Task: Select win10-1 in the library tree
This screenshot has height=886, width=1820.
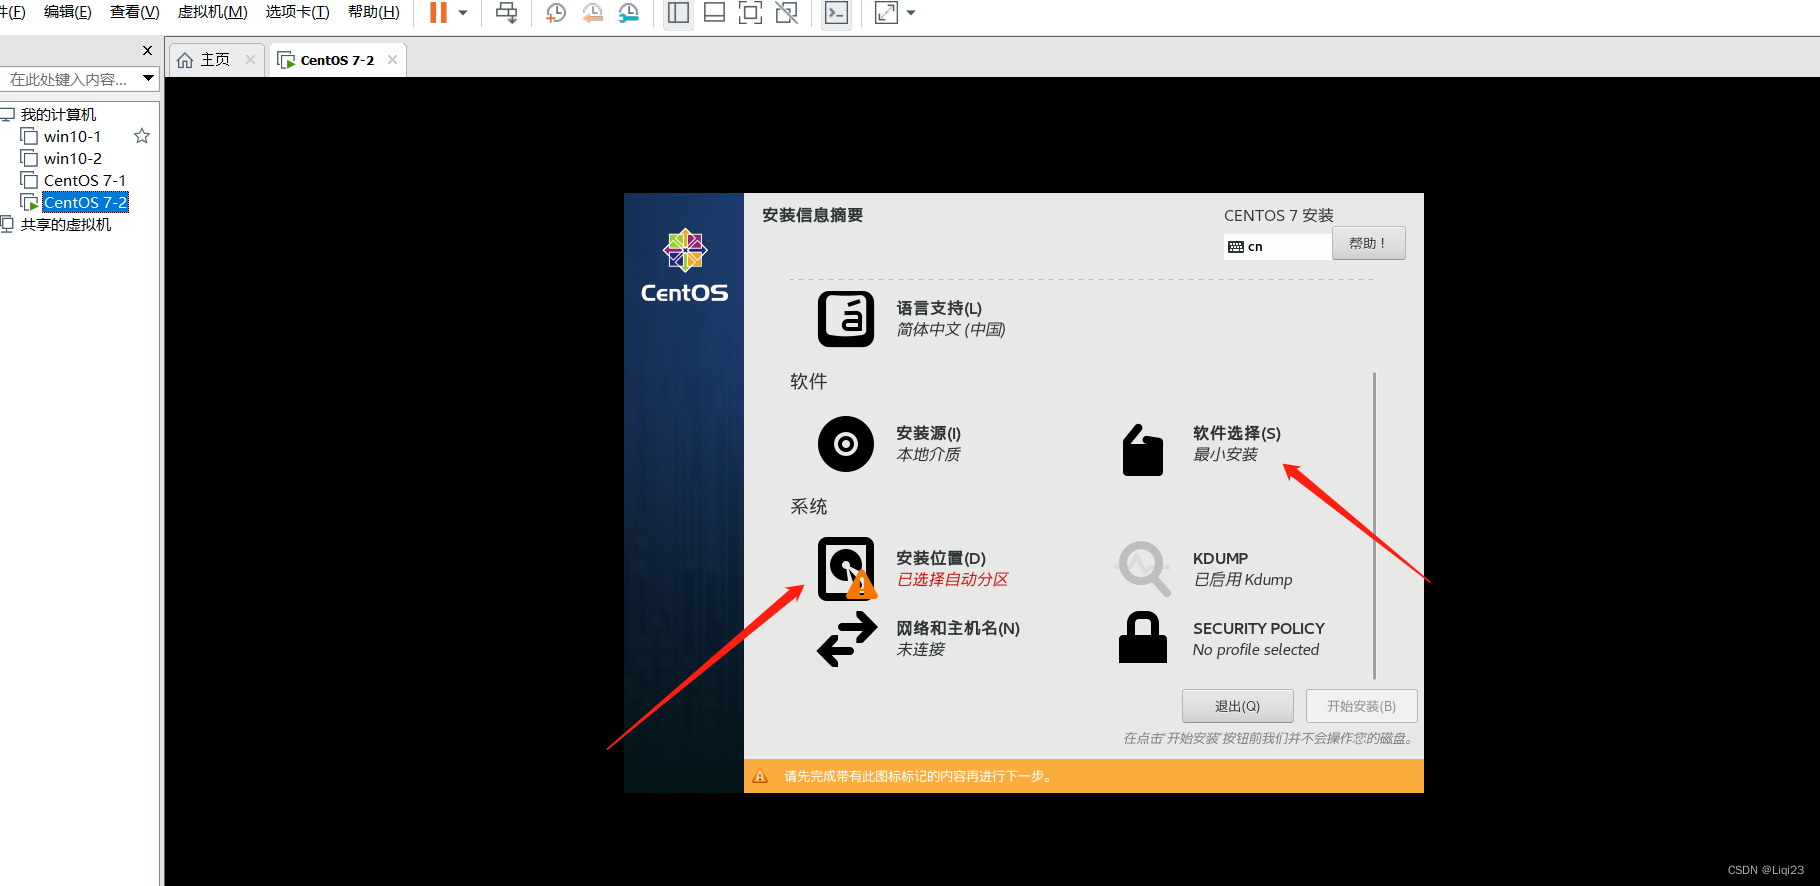Action: tap(72, 136)
